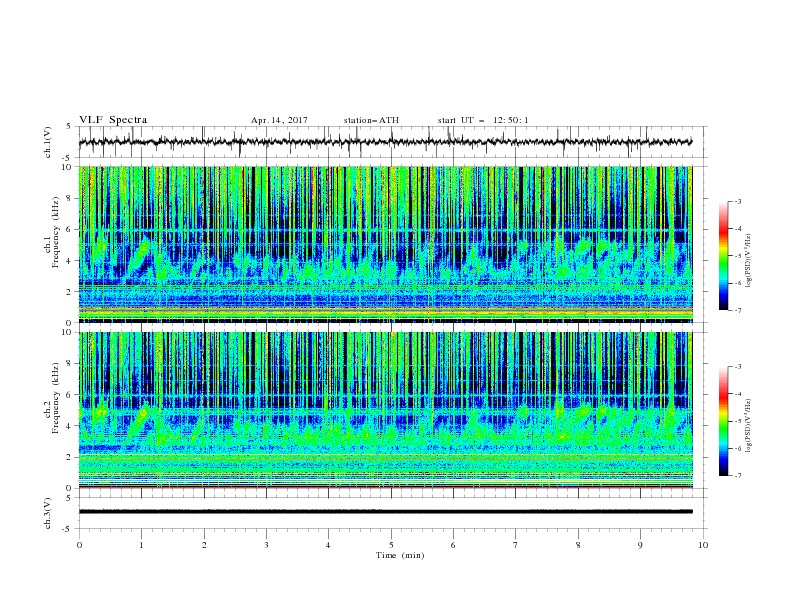Click the "Time (min)" axis title
Image resolution: width=792 pixels, height=612 pixels.
[x=400, y=555]
